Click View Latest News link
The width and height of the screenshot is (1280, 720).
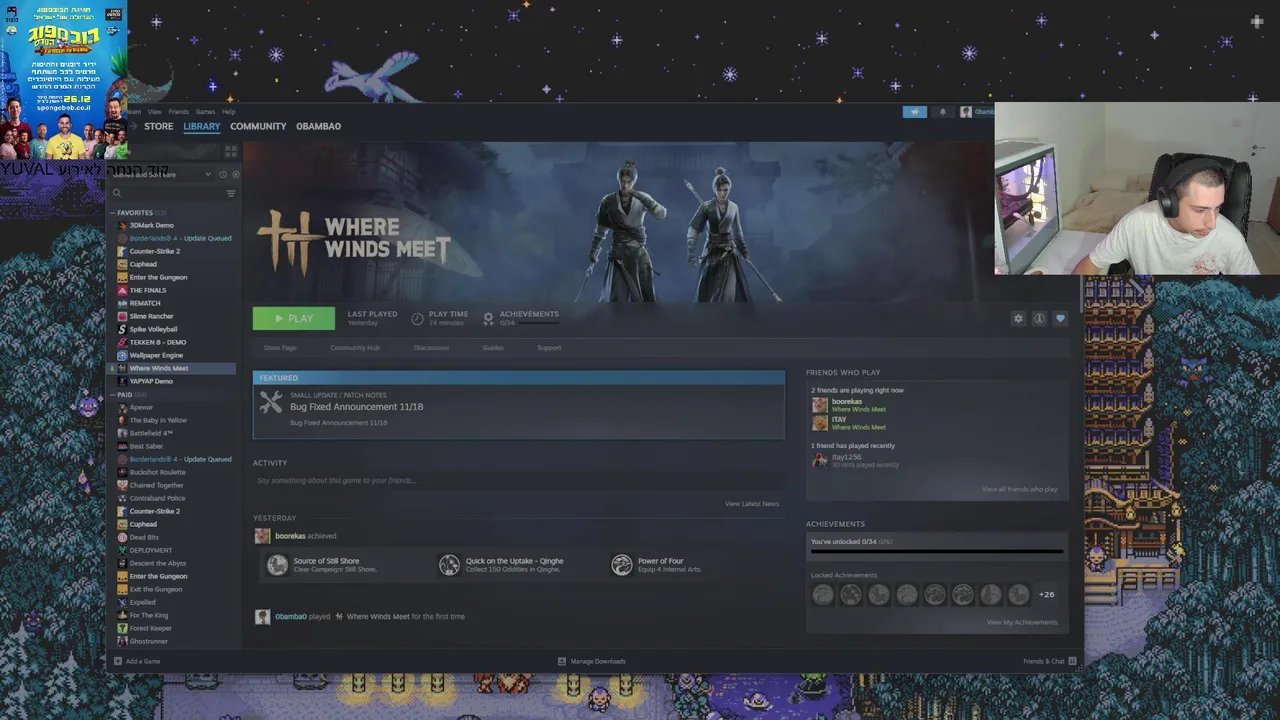coord(752,504)
